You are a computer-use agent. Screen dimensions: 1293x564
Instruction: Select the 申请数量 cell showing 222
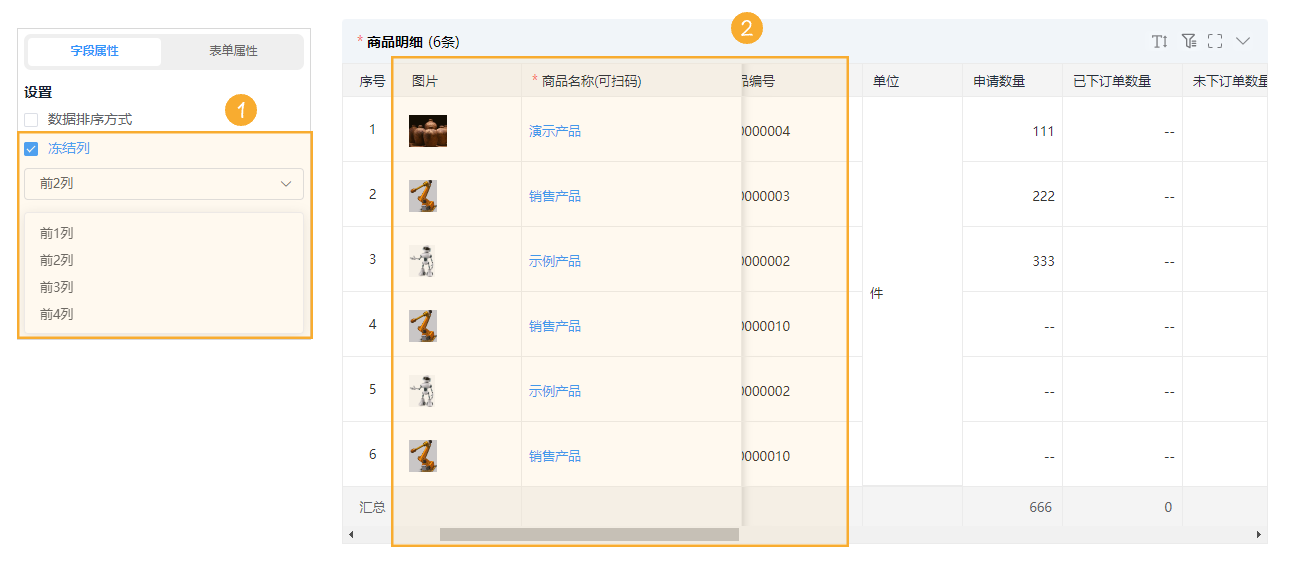(x=1012, y=196)
